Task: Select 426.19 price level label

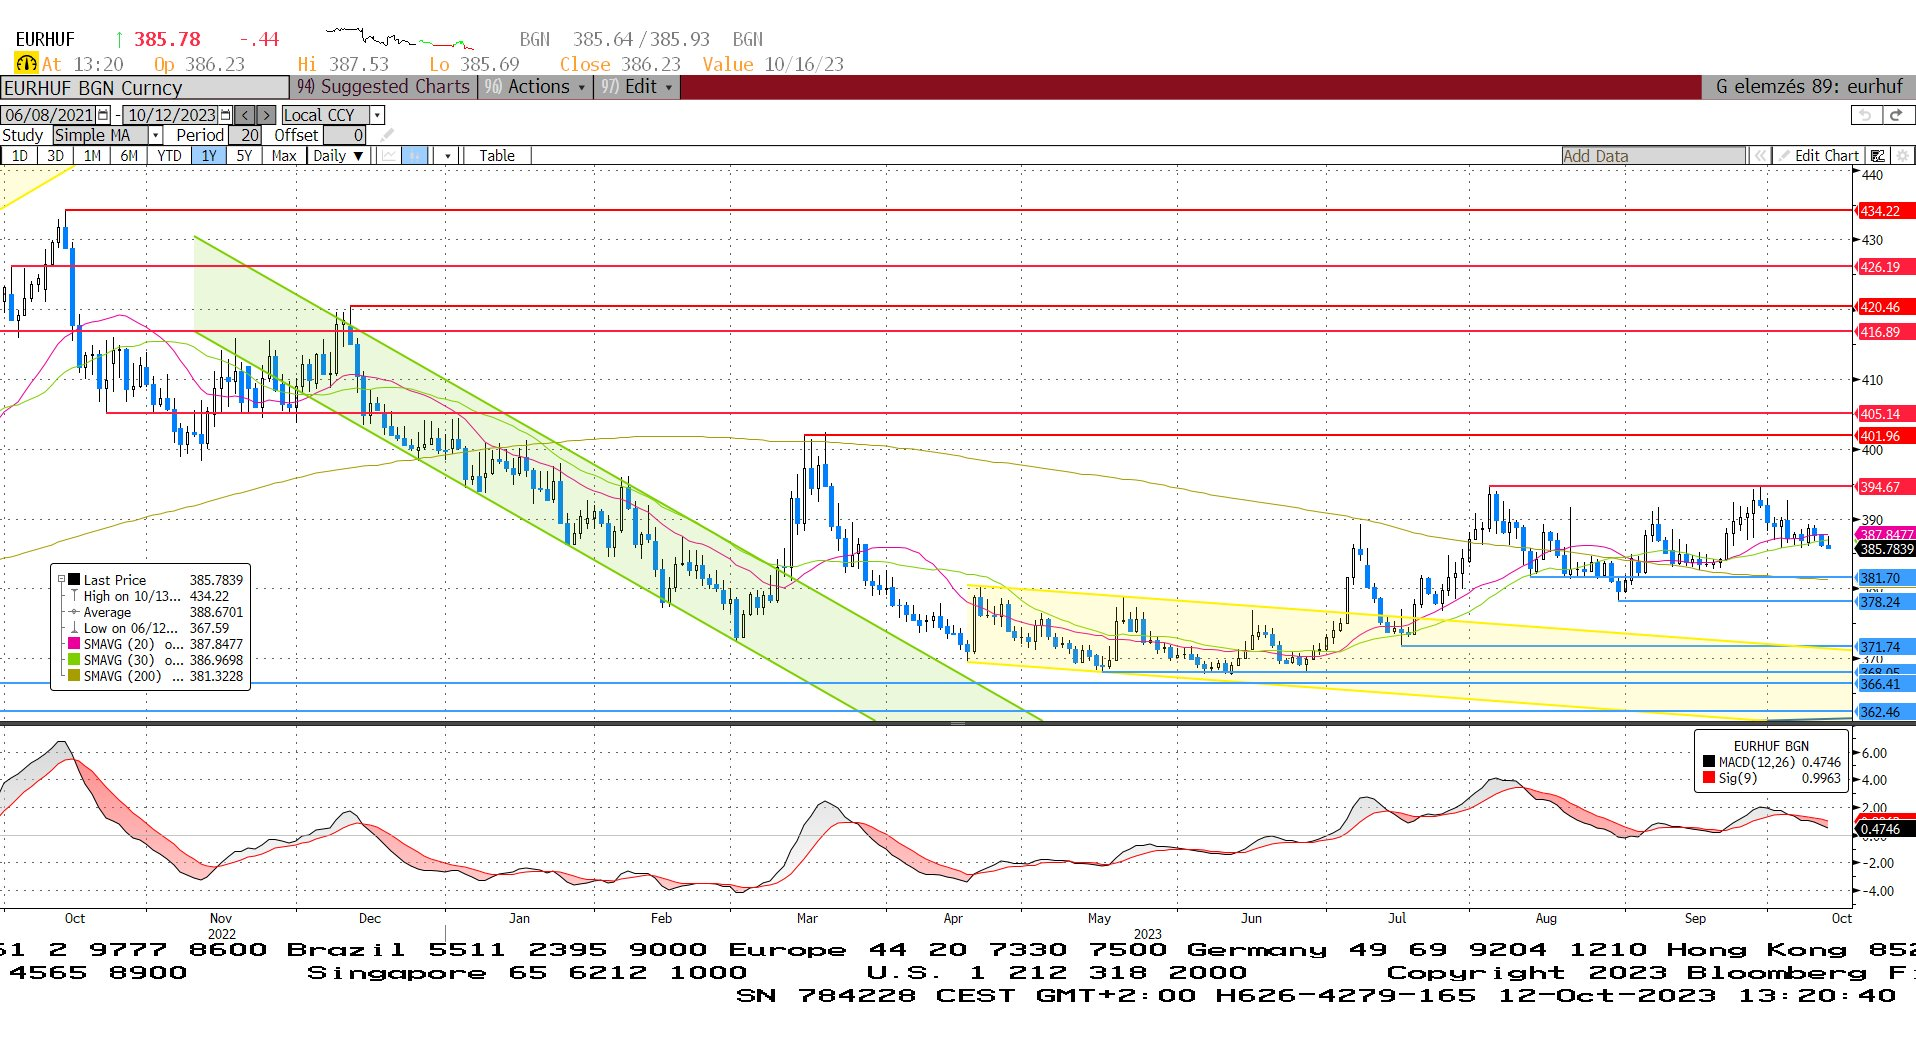Action: tap(1885, 267)
